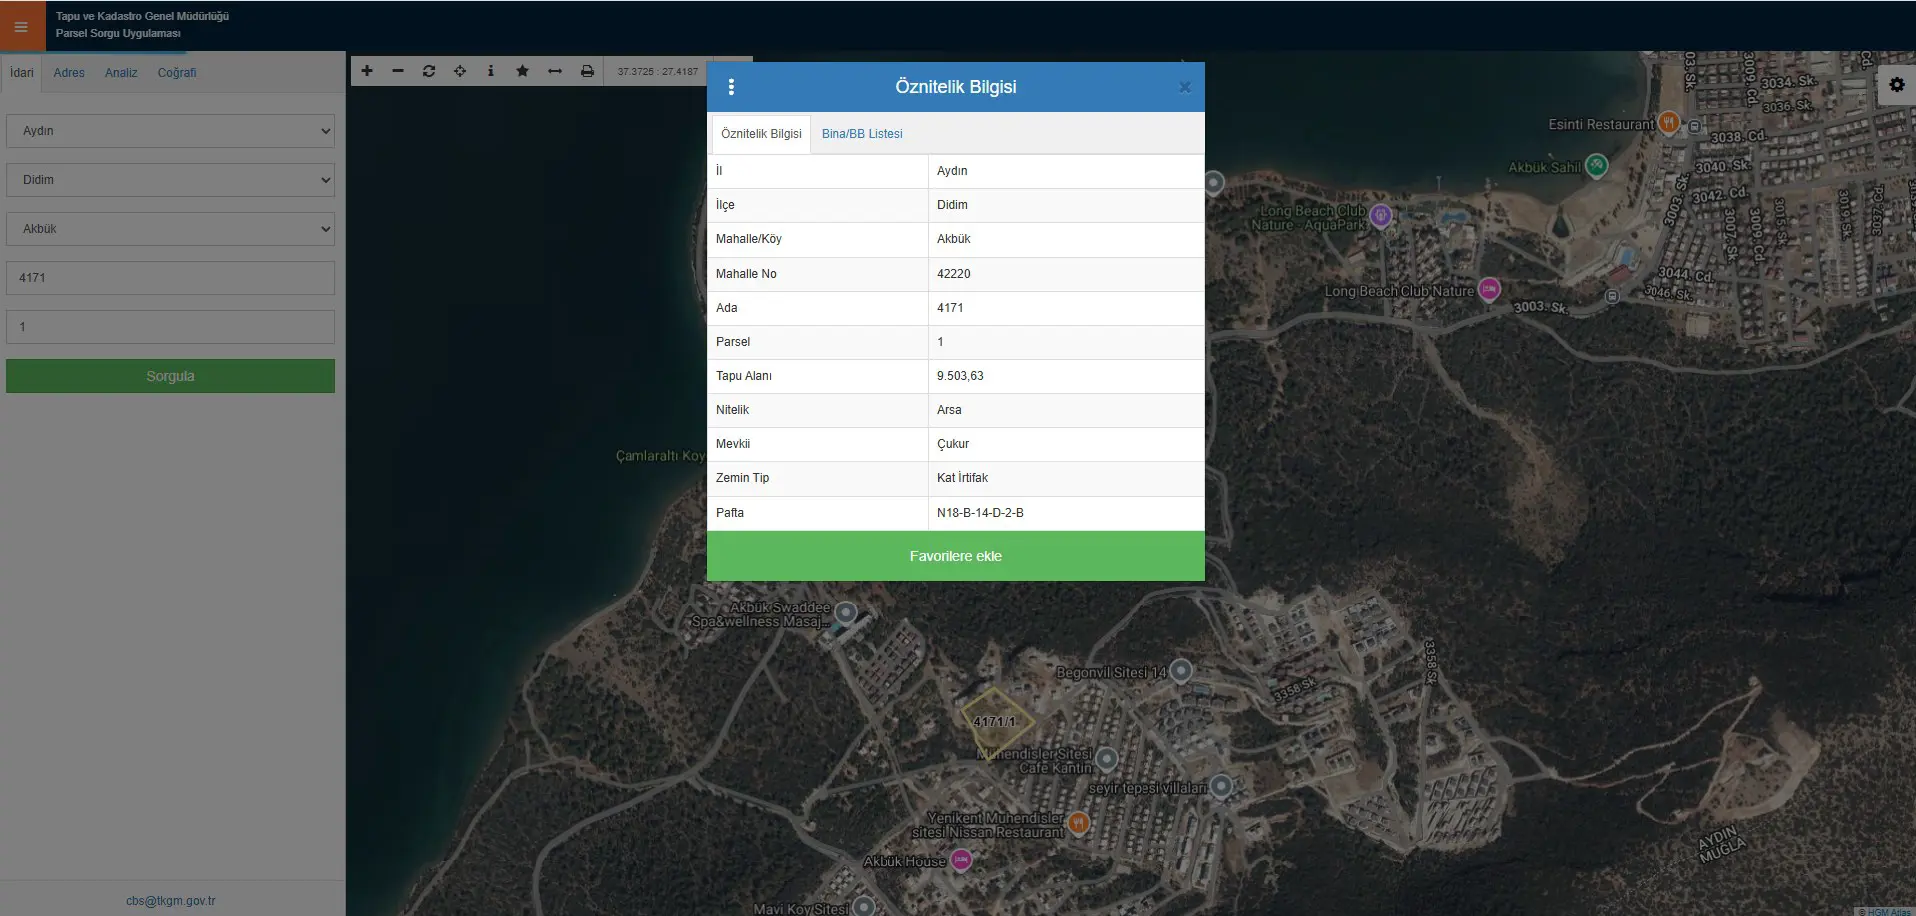Click the Ada input field with 4171
Image resolution: width=1916 pixels, height=916 pixels.
point(170,278)
